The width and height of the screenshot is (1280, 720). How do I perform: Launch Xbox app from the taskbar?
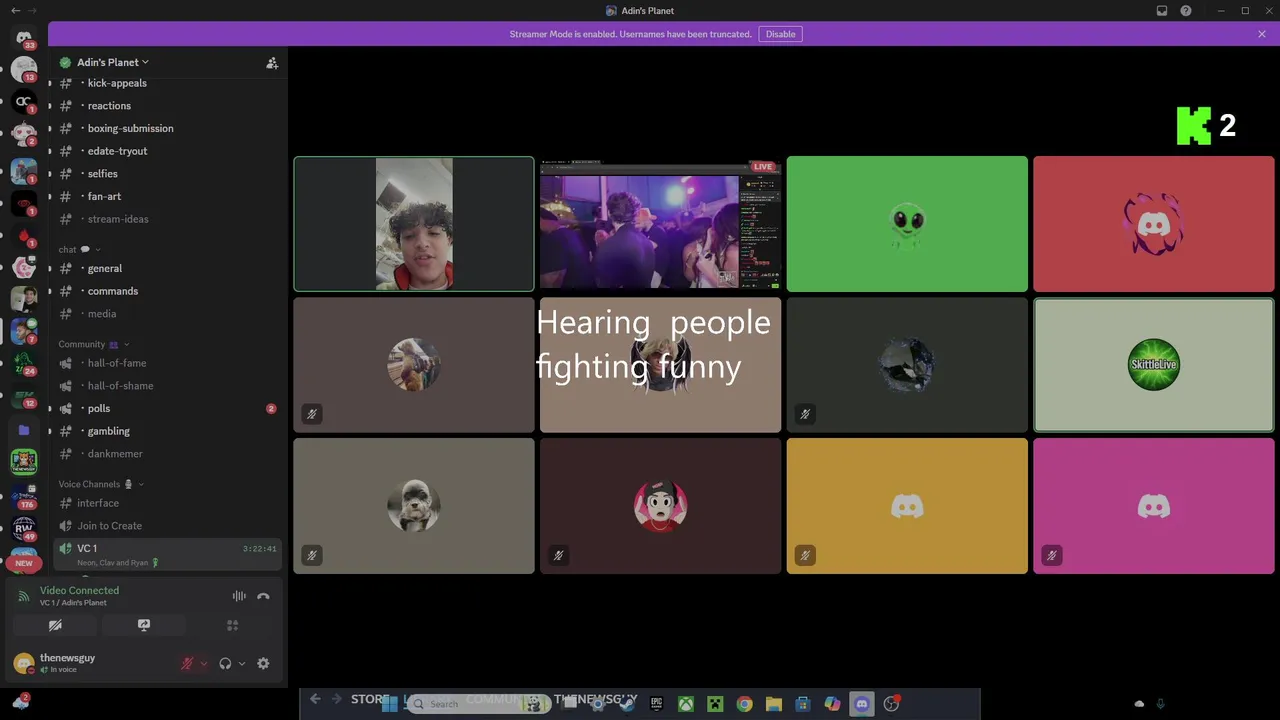(x=686, y=704)
